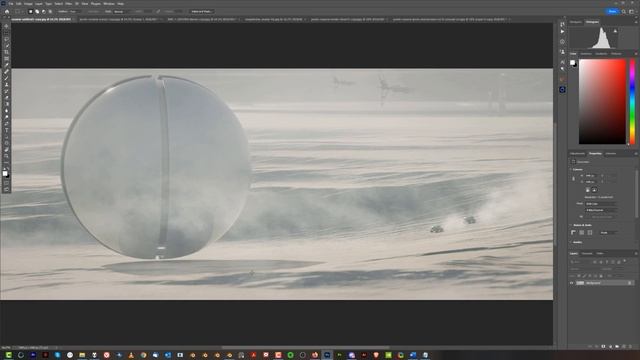Select the Eyedropper tool
The height and width of the screenshot is (360, 640).
[6, 65]
